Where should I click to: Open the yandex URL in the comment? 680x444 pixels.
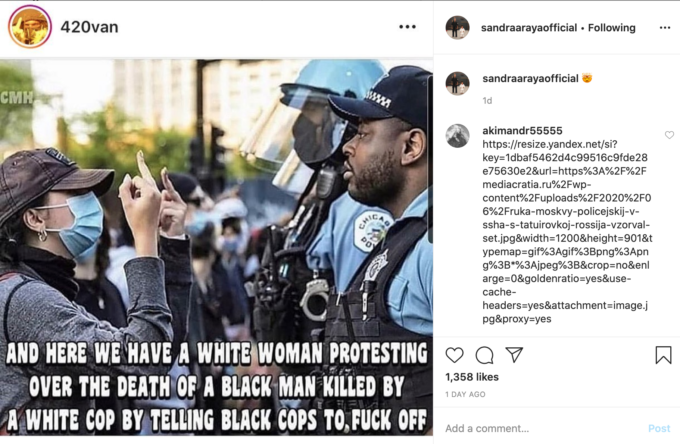tap(567, 232)
